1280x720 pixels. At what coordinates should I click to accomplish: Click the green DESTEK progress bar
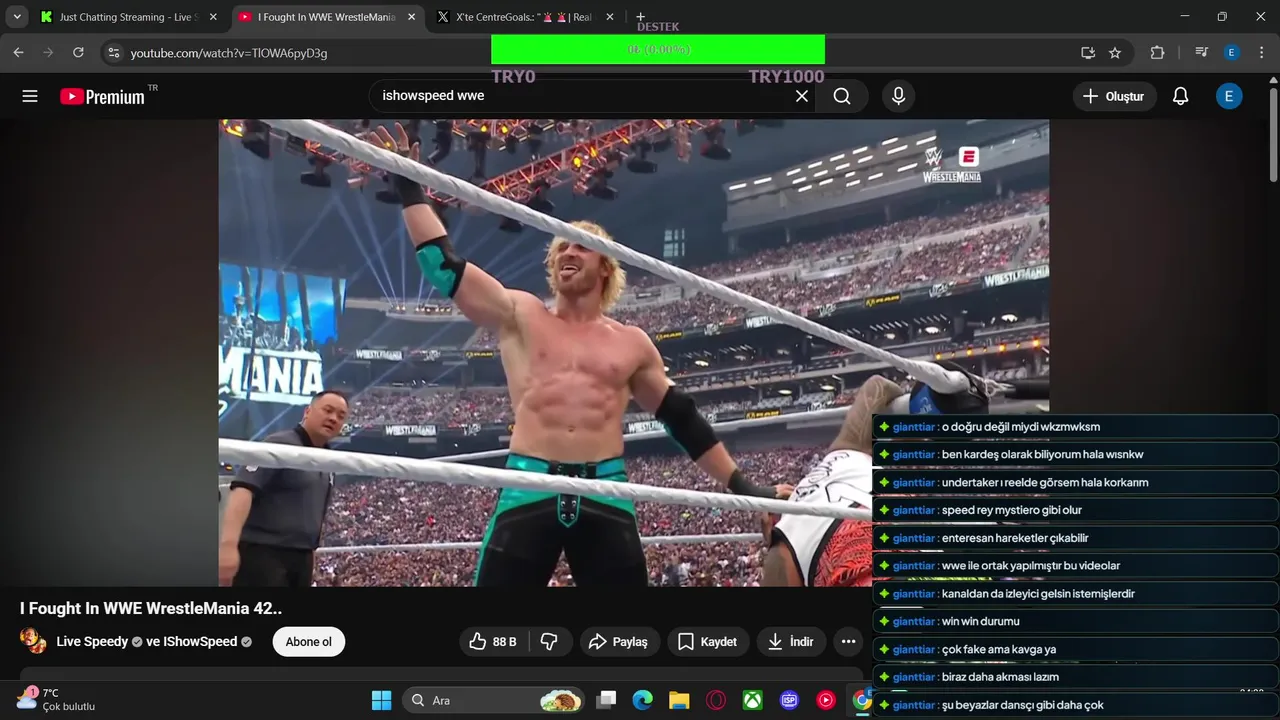[x=658, y=49]
